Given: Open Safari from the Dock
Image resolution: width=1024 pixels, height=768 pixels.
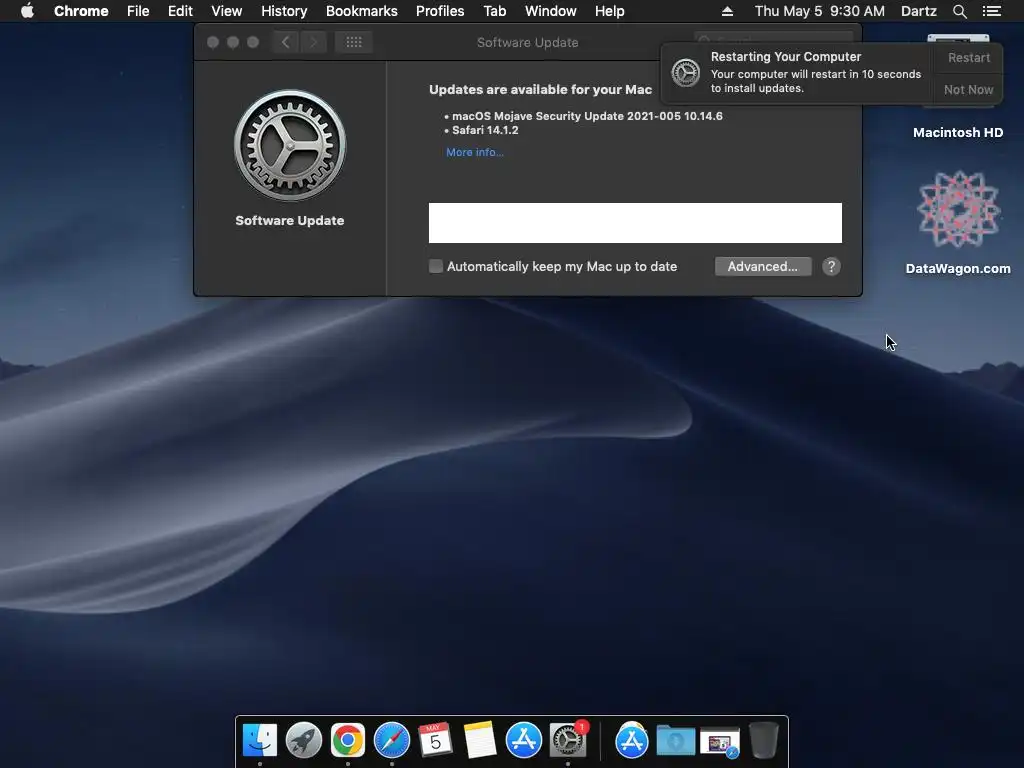Looking at the screenshot, I should (x=392, y=741).
